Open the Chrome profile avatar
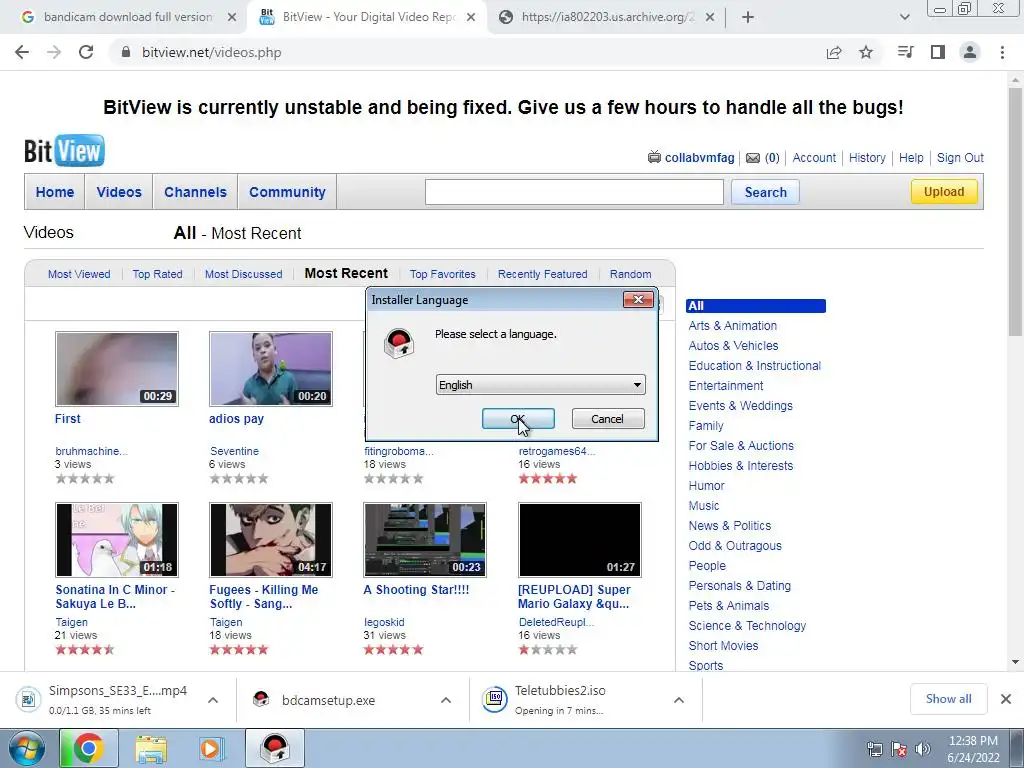The width and height of the screenshot is (1024, 768). click(970, 52)
